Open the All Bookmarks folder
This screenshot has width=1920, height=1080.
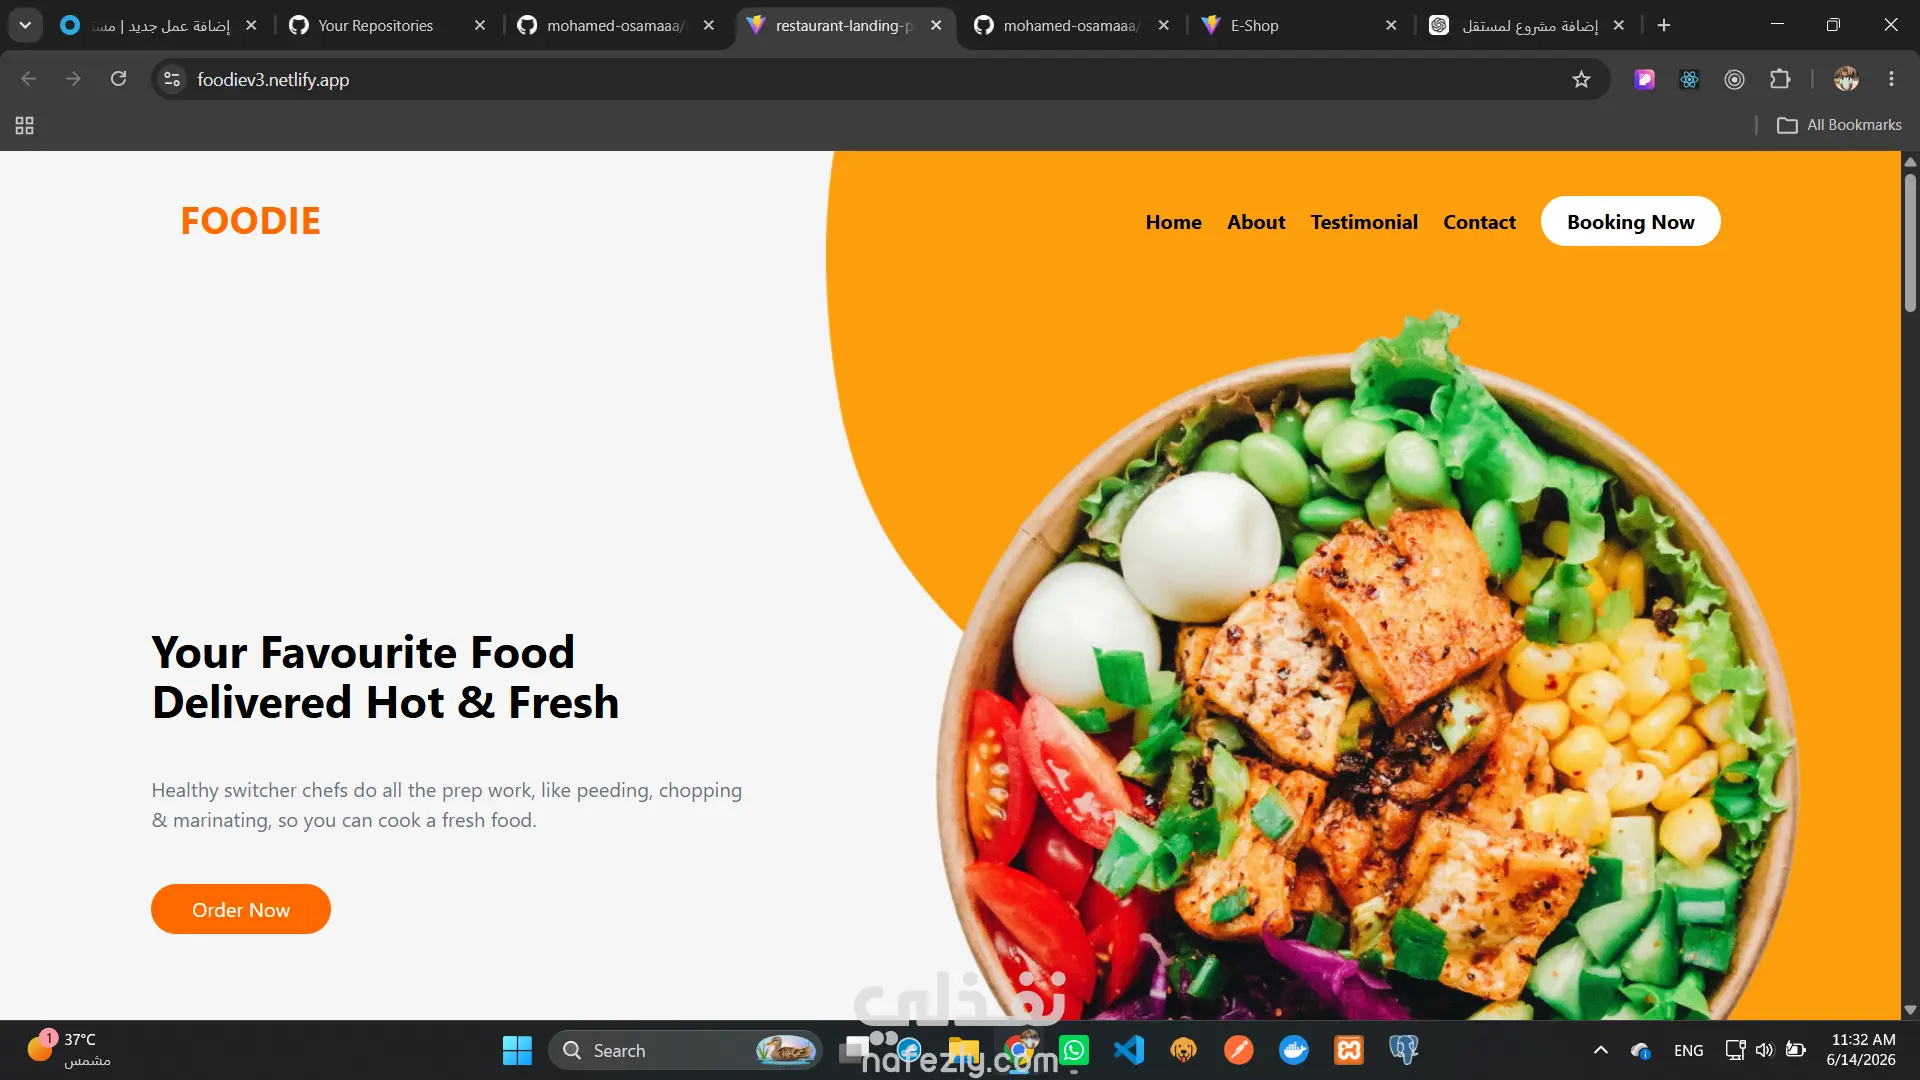1839,125
